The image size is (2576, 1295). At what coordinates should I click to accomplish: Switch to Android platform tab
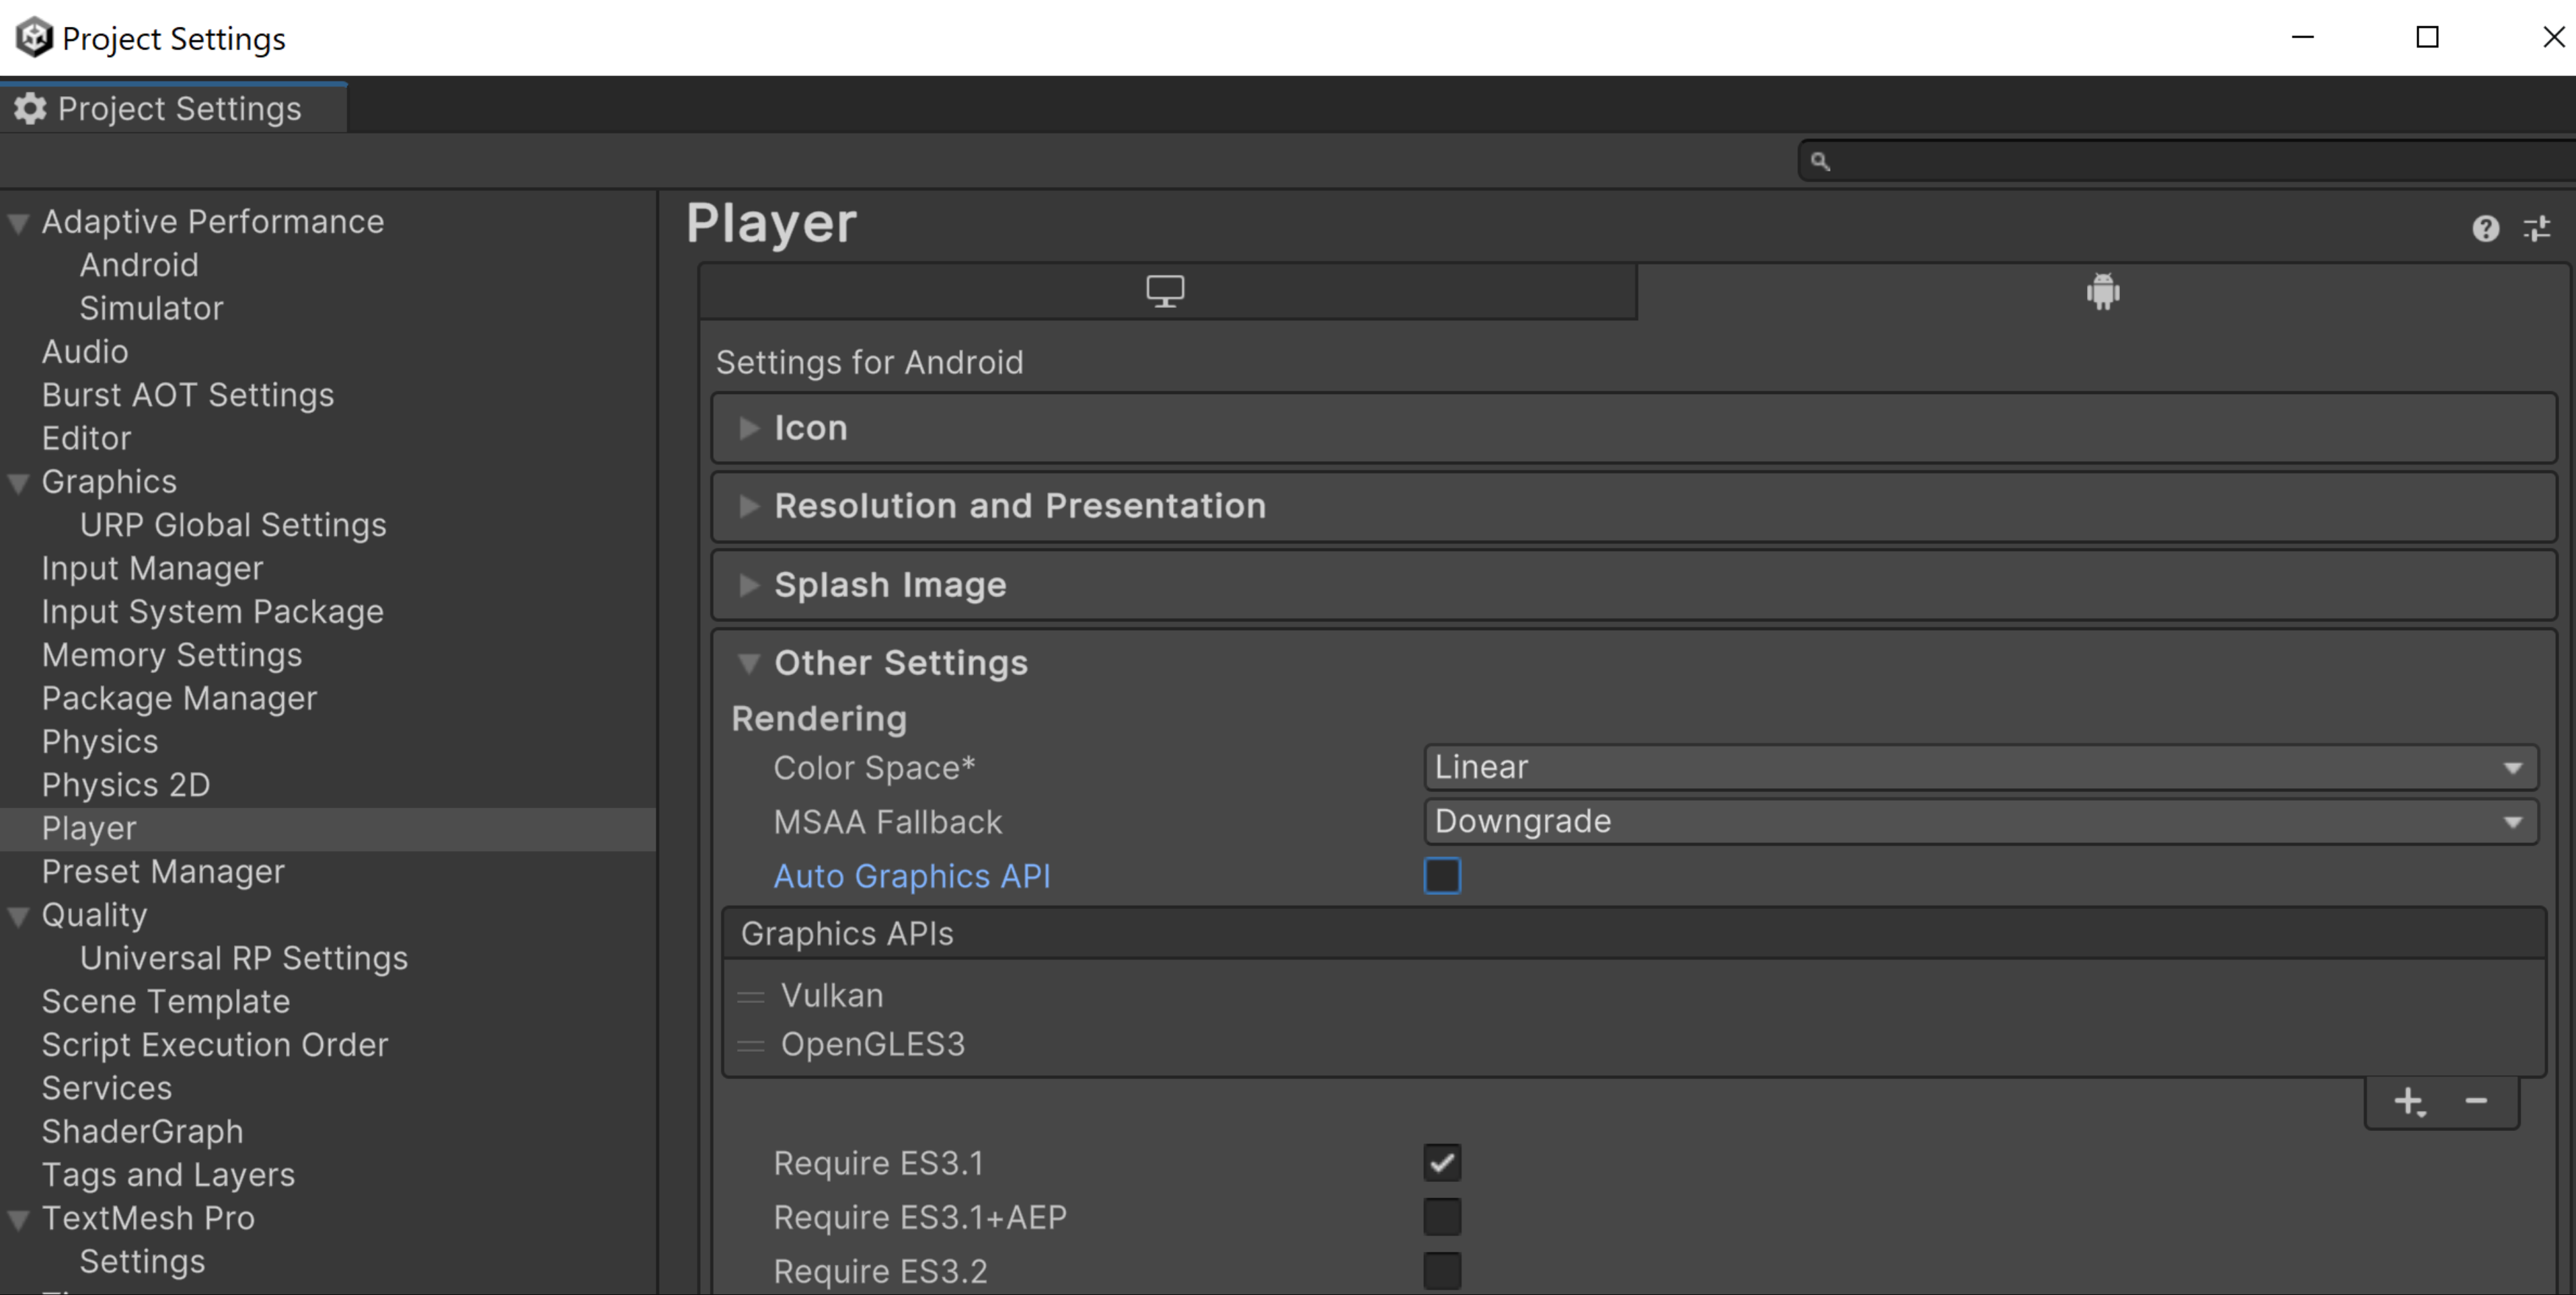2105,294
